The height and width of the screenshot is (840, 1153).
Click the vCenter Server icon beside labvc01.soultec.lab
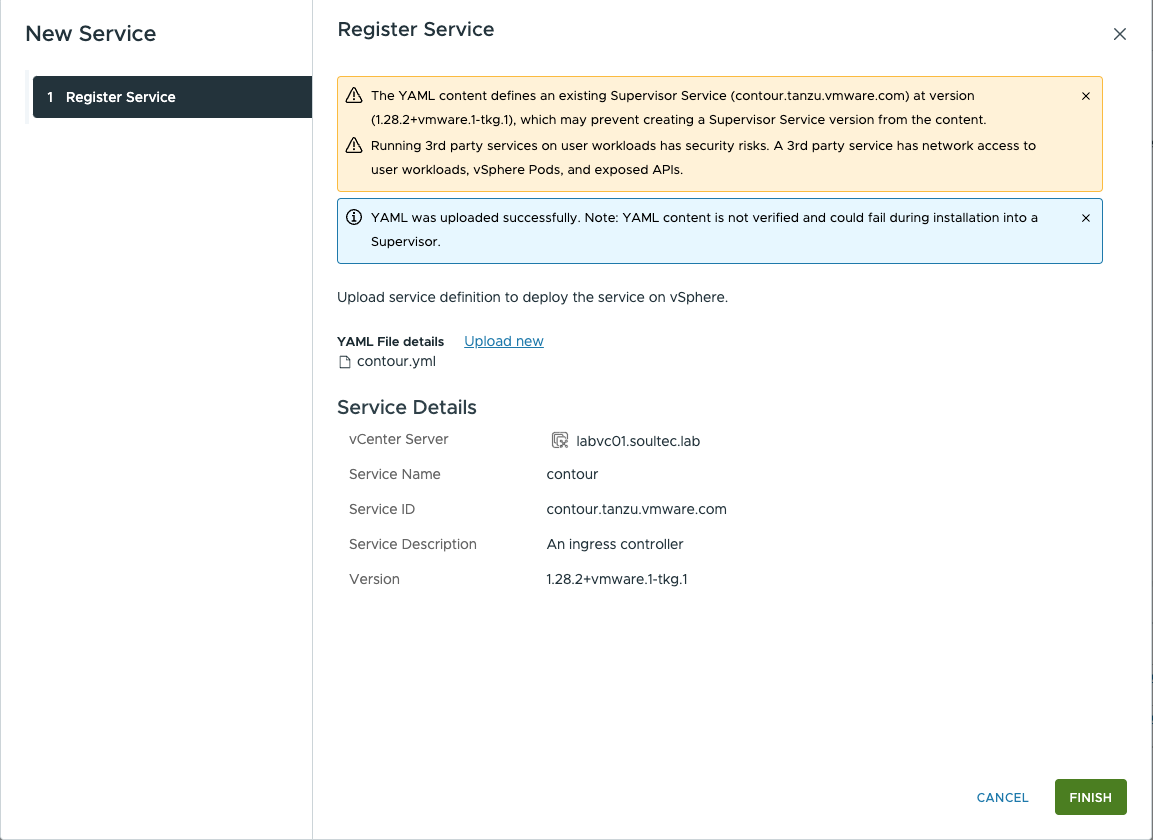click(x=560, y=441)
